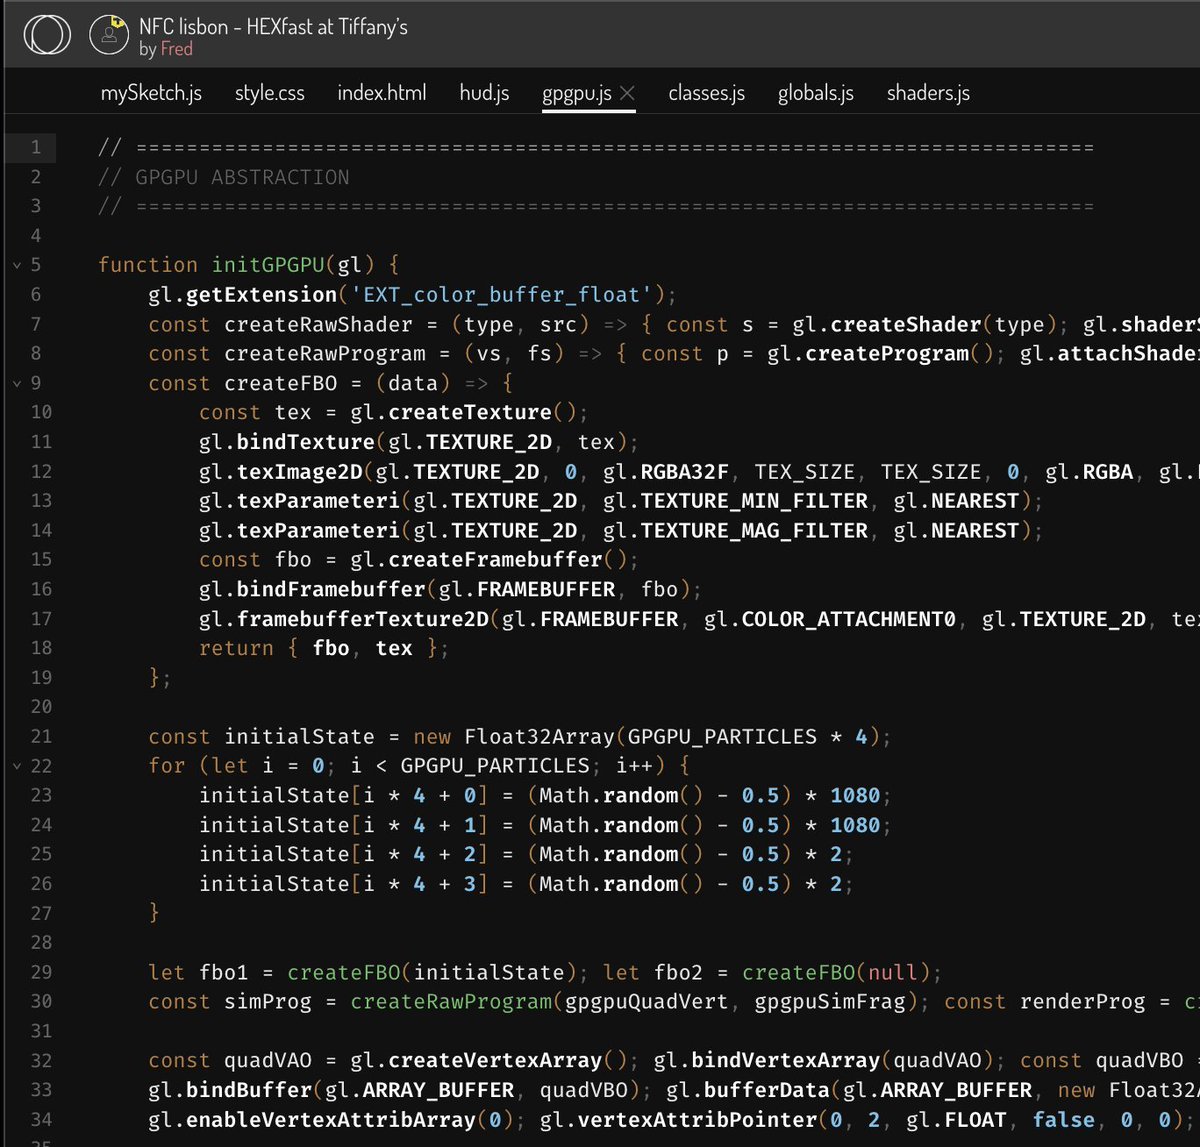Close the gpgpu.js tab
This screenshot has height=1147, width=1200.
click(x=627, y=93)
